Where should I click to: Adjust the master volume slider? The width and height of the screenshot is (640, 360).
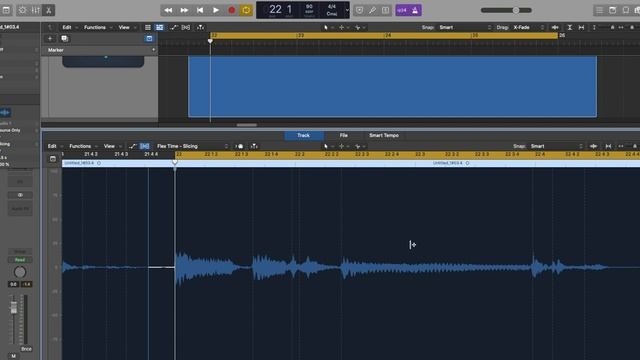[x=506, y=10]
